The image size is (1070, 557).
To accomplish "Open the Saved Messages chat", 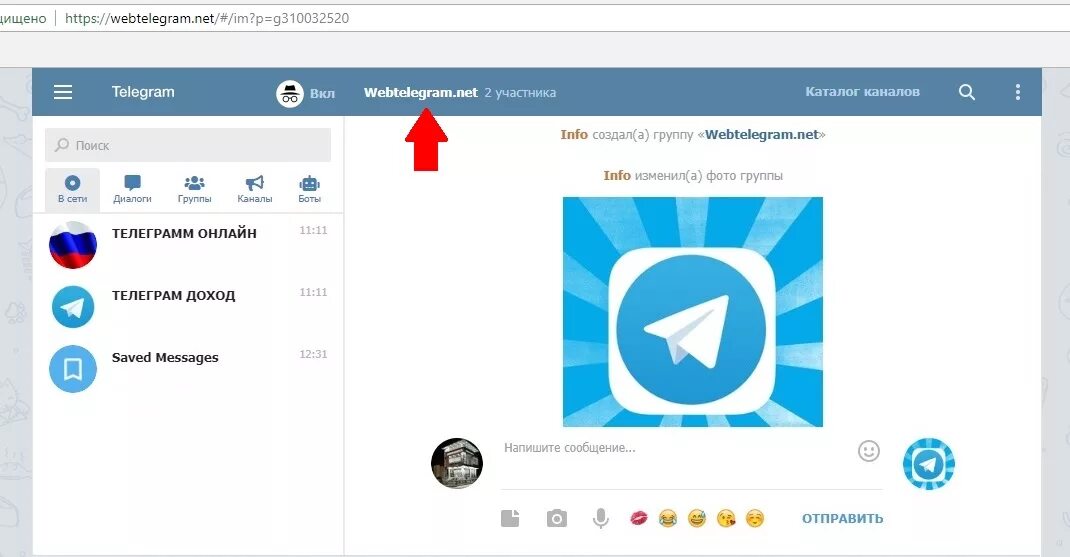I will pos(188,369).
